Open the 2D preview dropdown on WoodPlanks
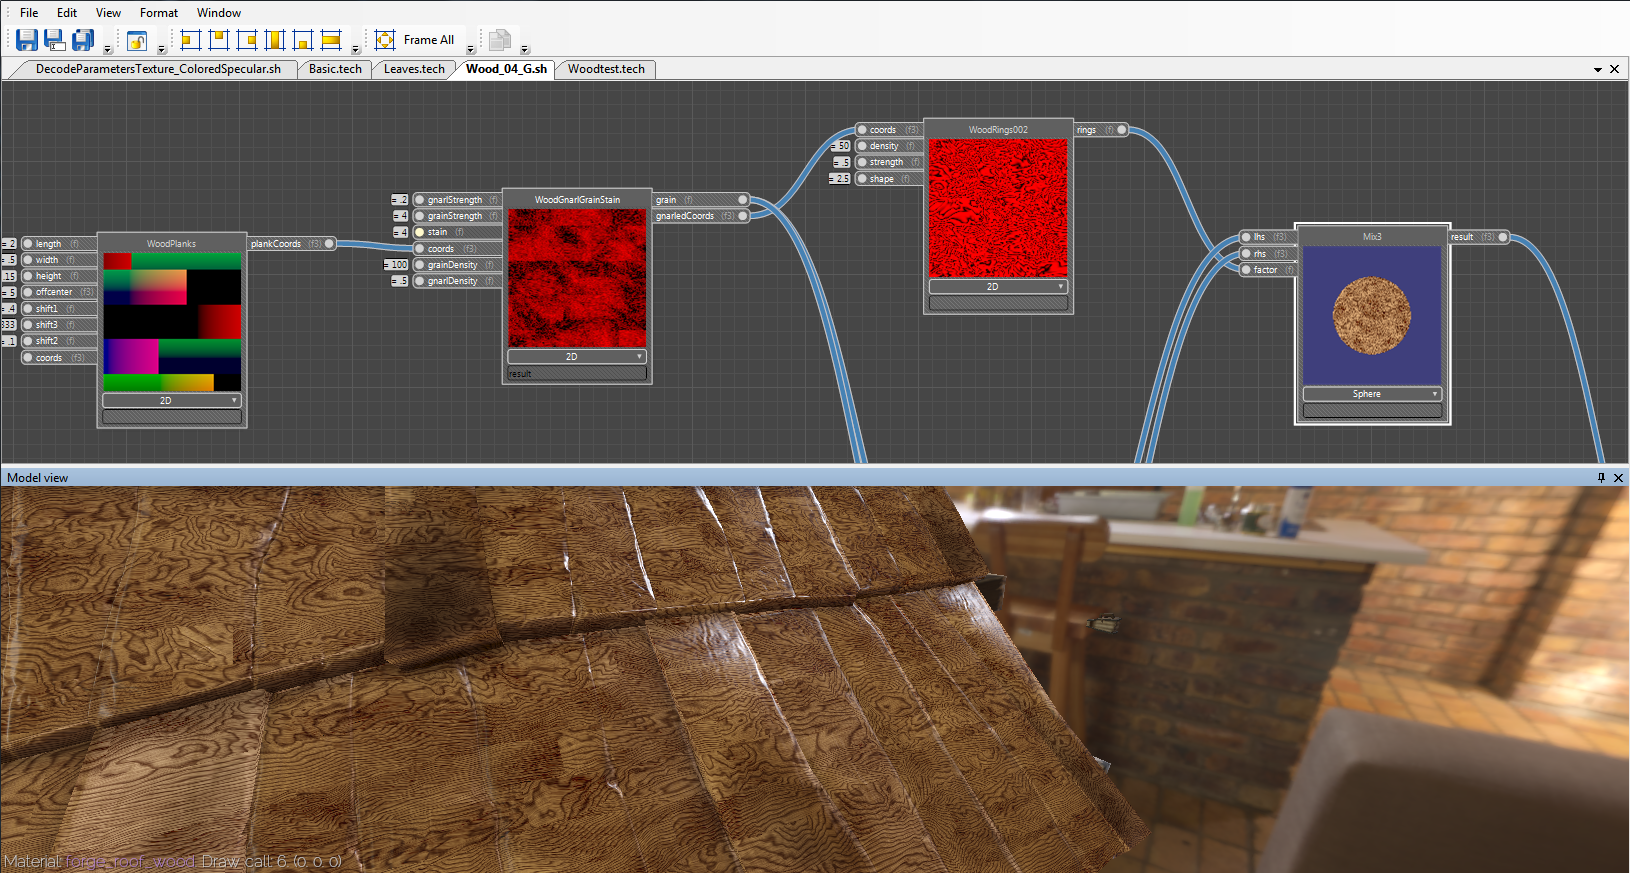Image resolution: width=1630 pixels, height=873 pixels. (x=172, y=400)
